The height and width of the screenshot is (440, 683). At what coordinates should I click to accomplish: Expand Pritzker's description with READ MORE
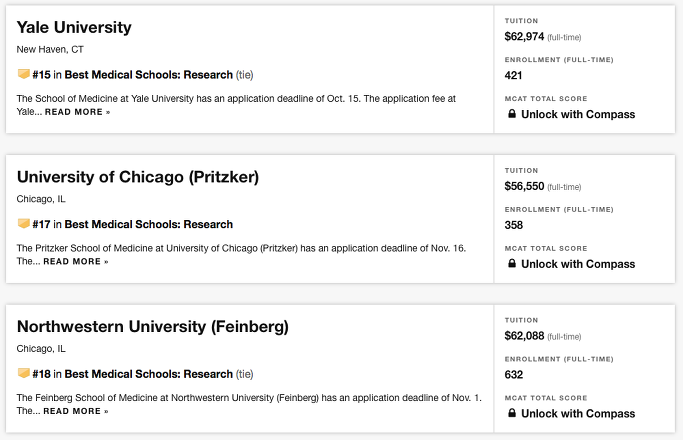tap(76, 261)
